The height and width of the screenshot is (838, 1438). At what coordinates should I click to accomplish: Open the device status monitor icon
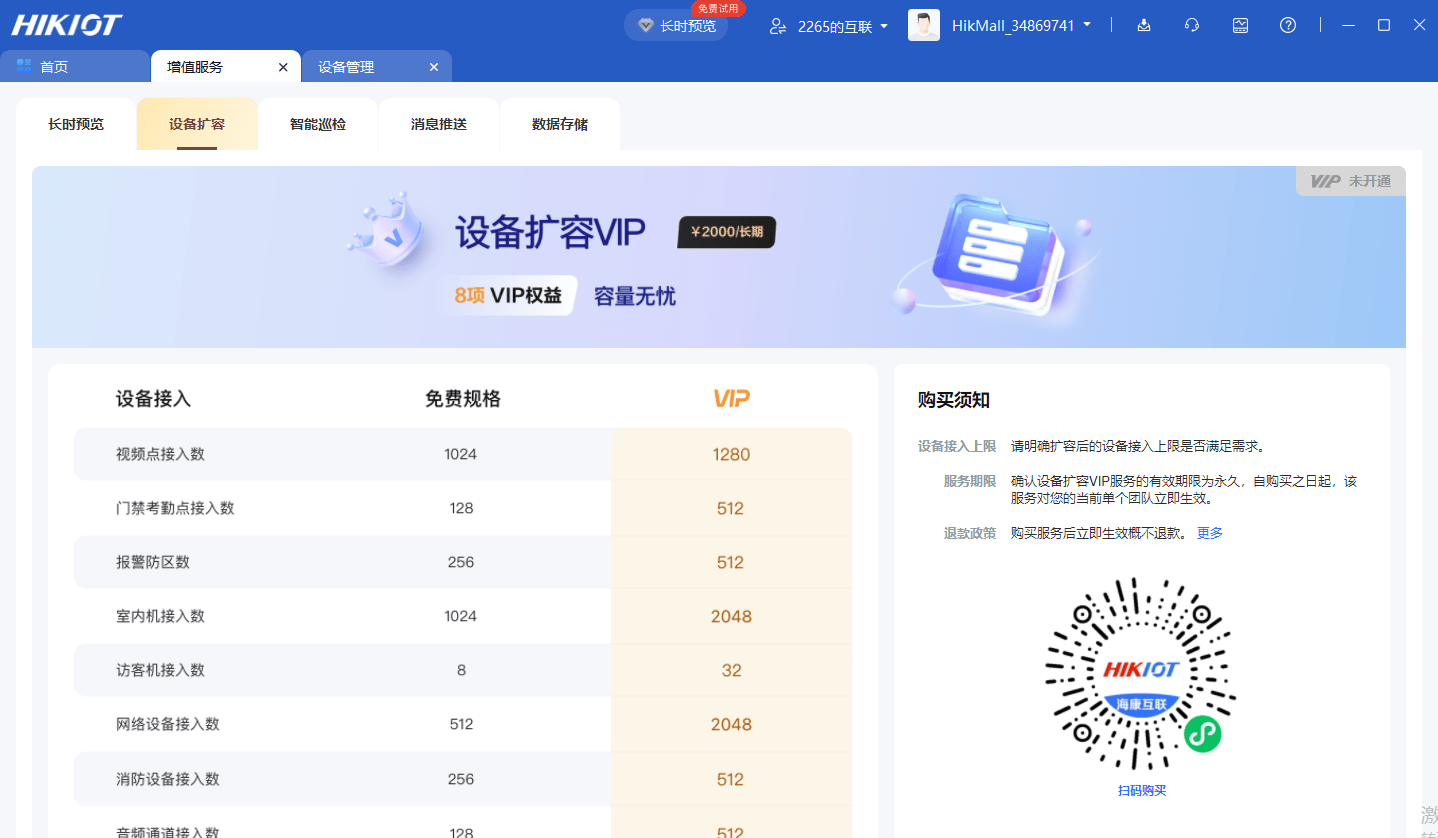coord(1240,24)
